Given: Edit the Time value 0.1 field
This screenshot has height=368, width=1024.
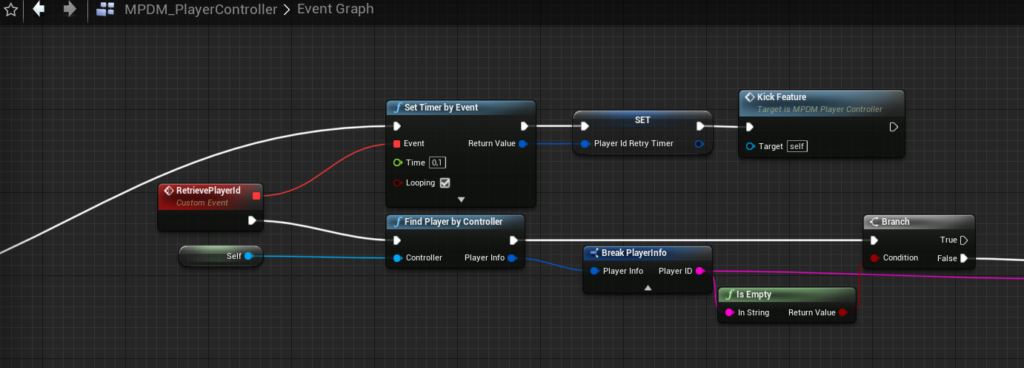Looking at the screenshot, I should [438, 162].
